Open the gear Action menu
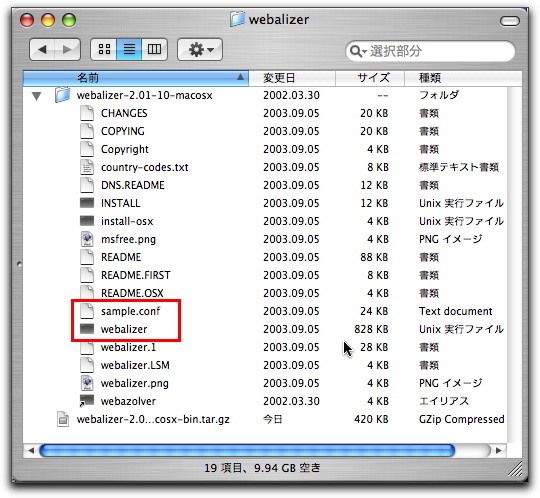 [x=200, y=50]
